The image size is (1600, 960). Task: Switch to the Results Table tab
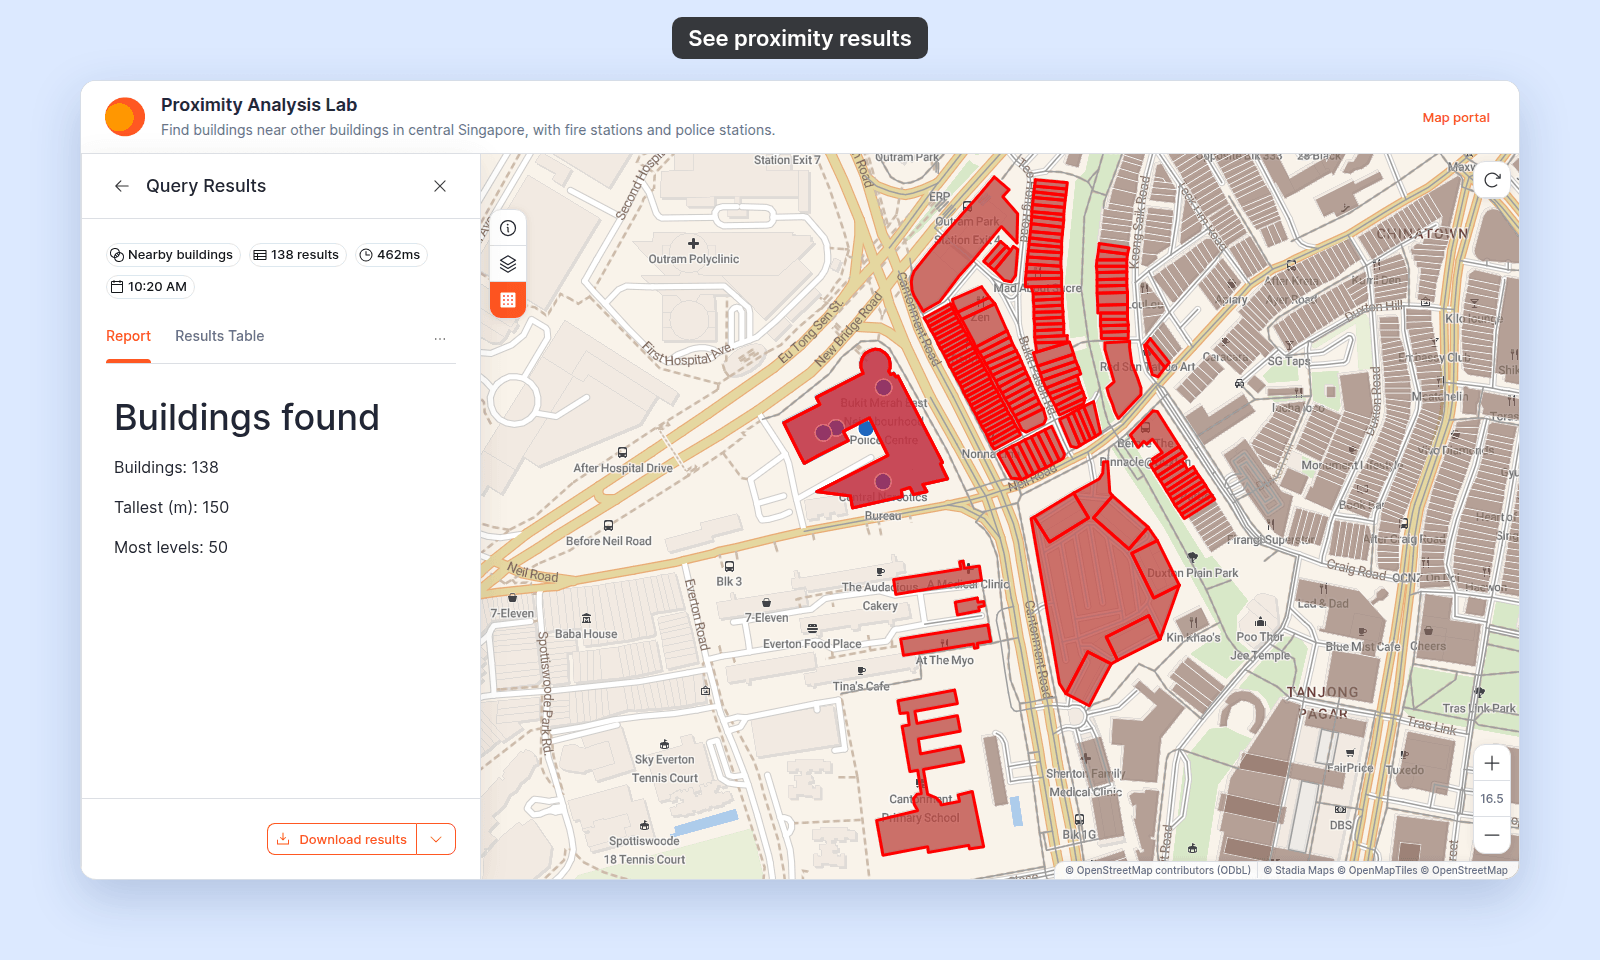coord(220,336)
